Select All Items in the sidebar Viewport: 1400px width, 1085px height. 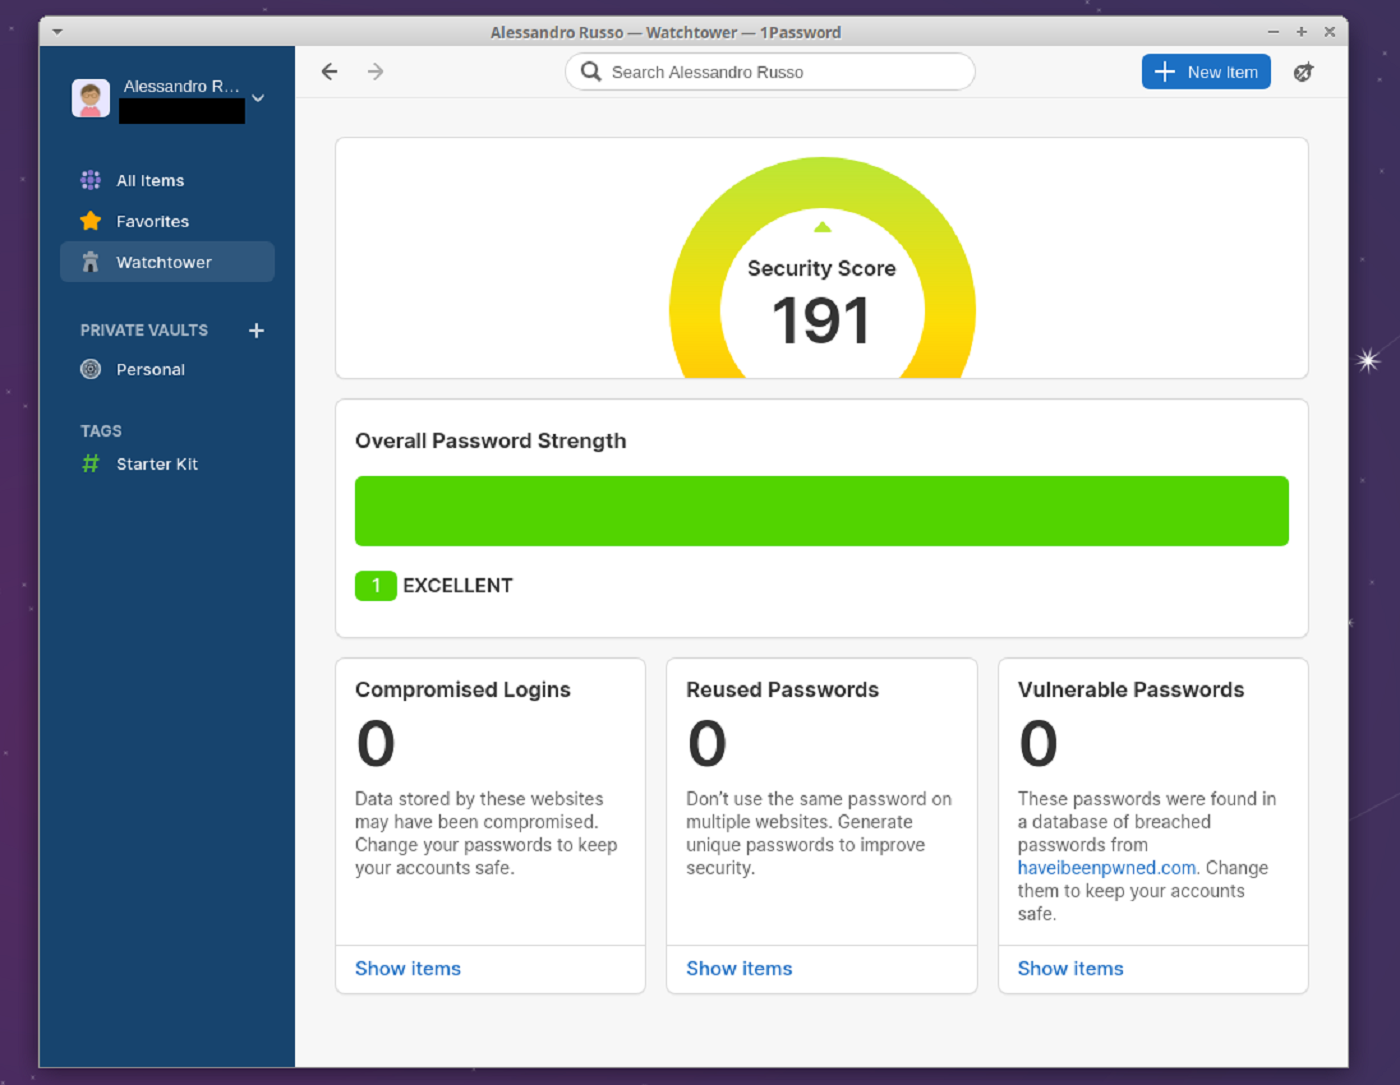click(150, 180)
